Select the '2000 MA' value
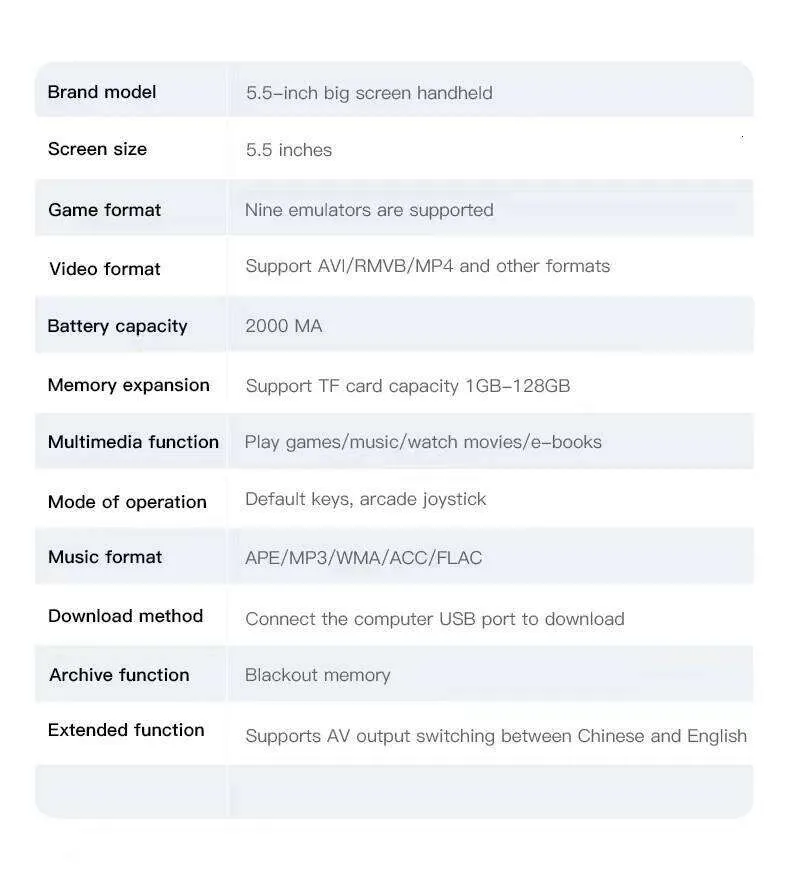The image size is (790, 891). 284,326
